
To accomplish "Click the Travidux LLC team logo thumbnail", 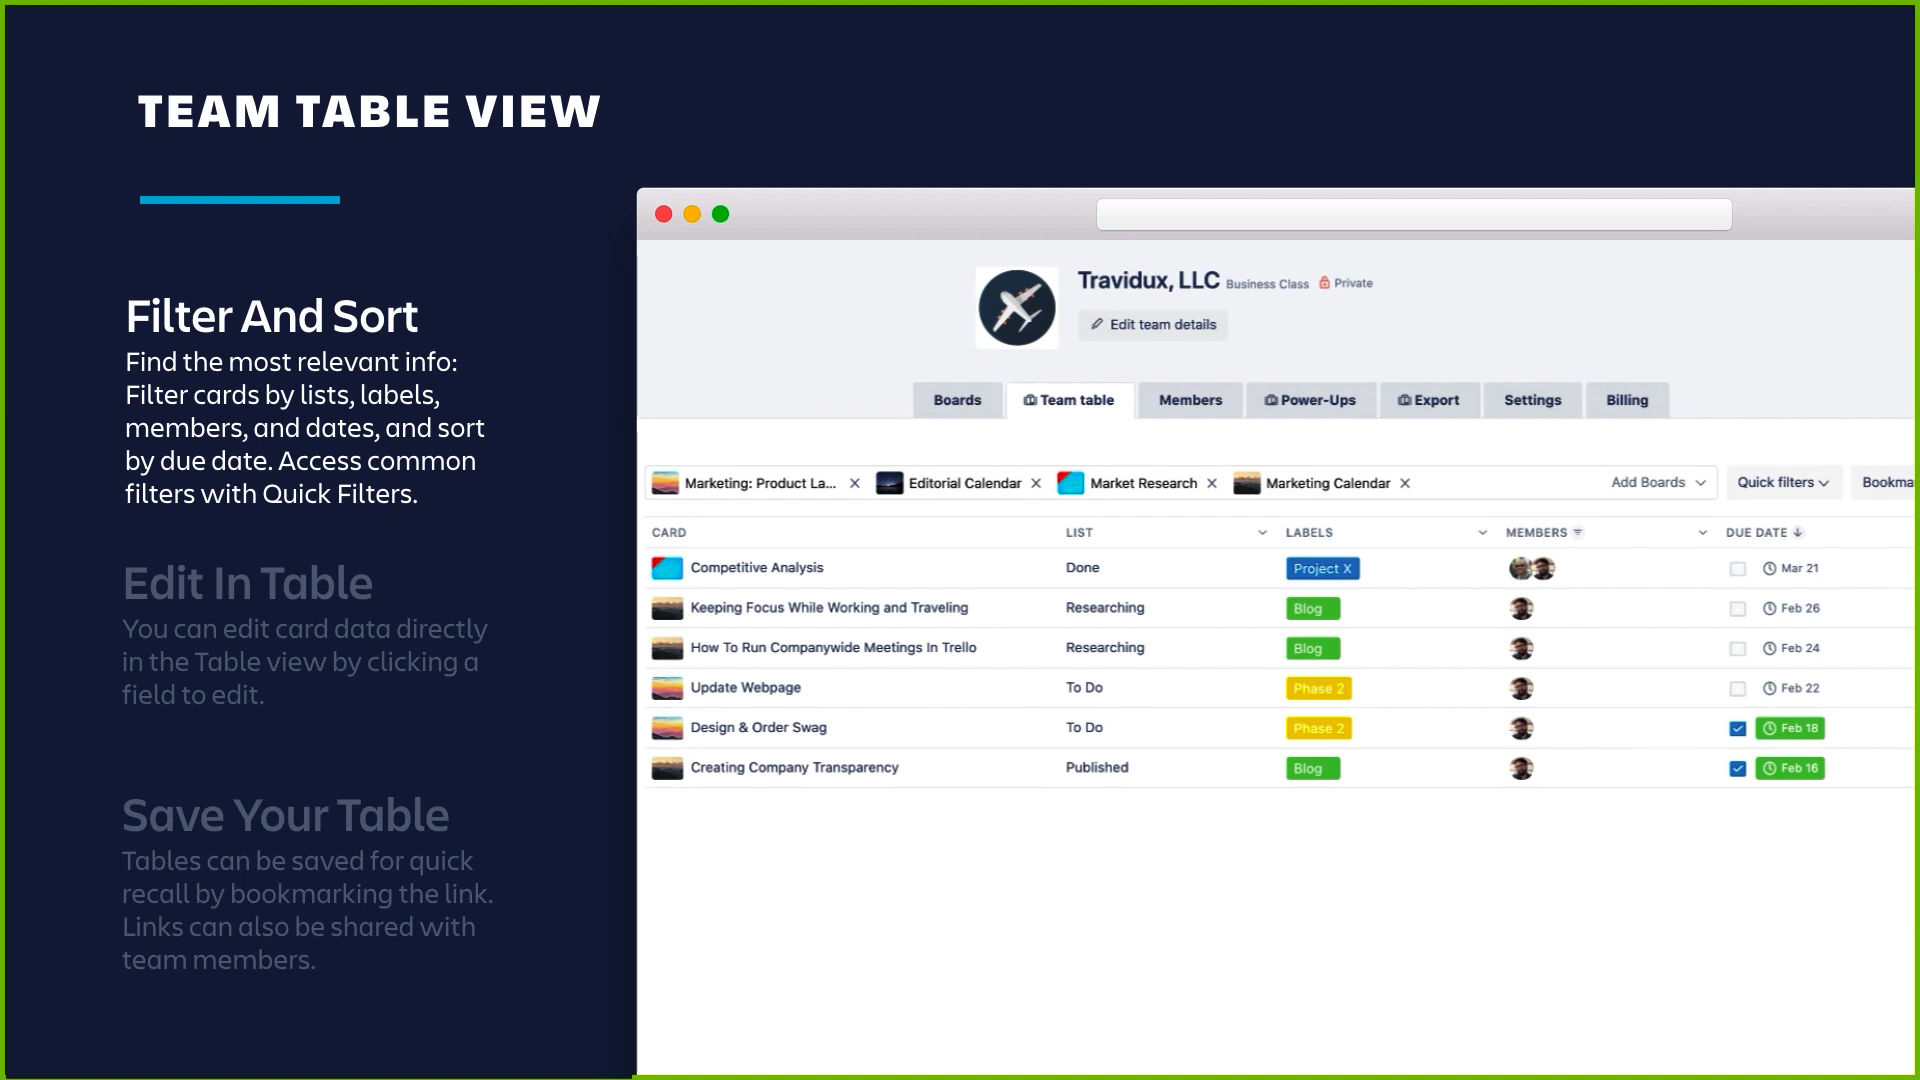I will click(1017, 306).
